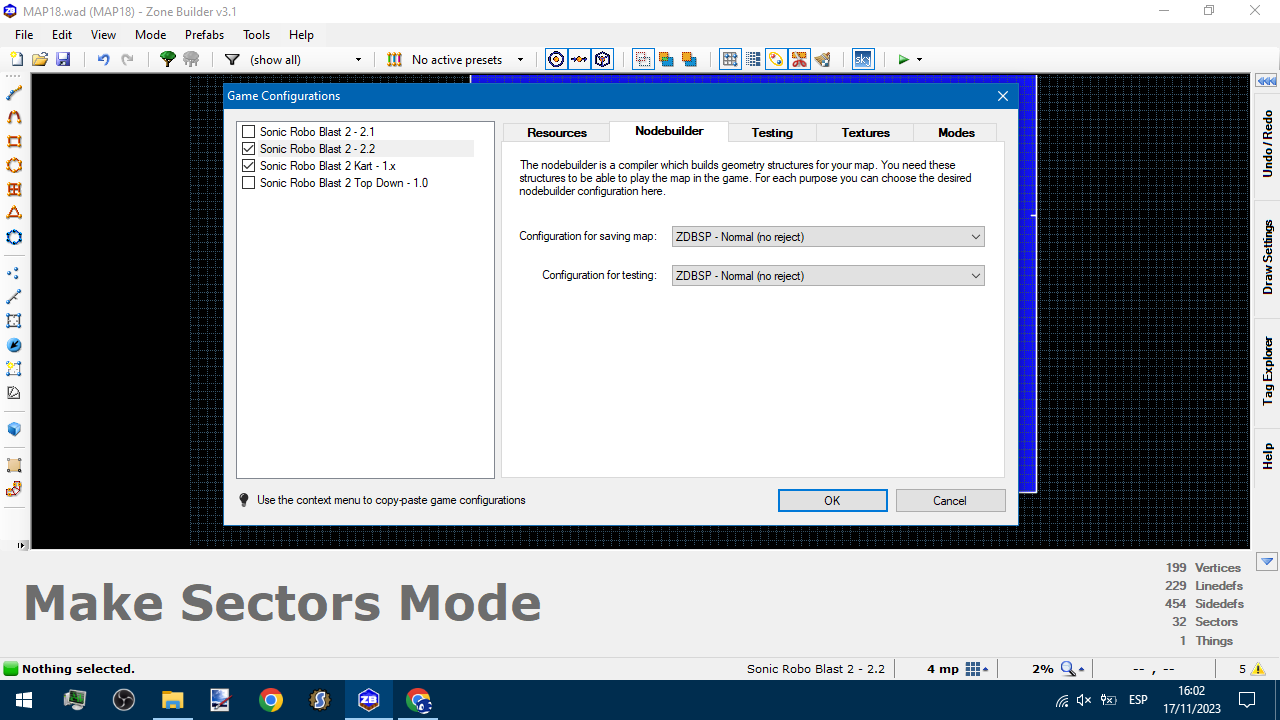The image size is (1280, 720).
Task: Switch to the Modes tab
Action: pos(956,132)
